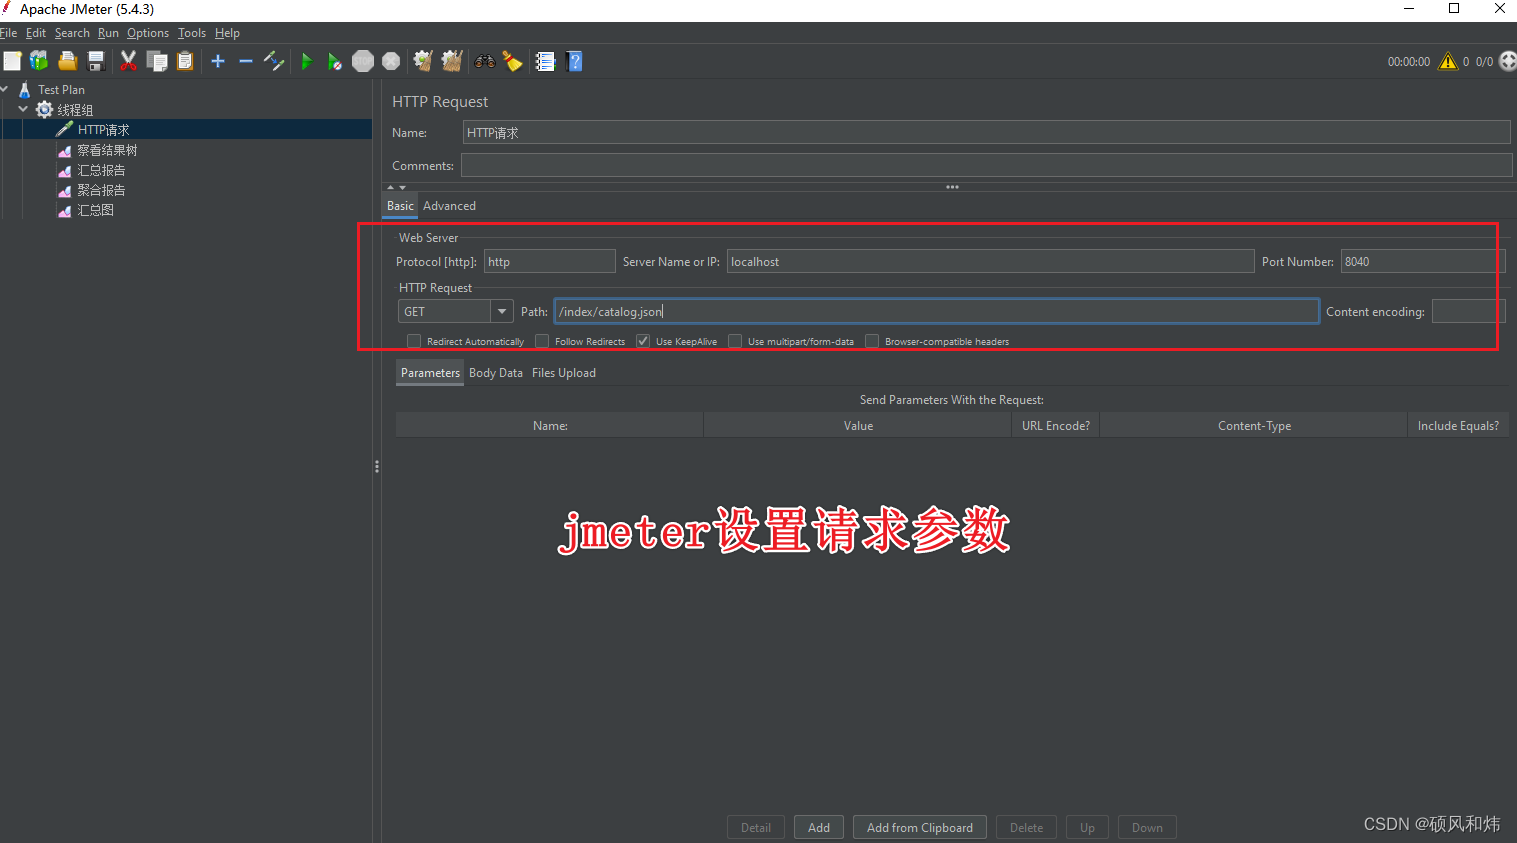Click the Port Number field
The width and height of the screenshot is (1517, 843).
[x=1423, y=262]
